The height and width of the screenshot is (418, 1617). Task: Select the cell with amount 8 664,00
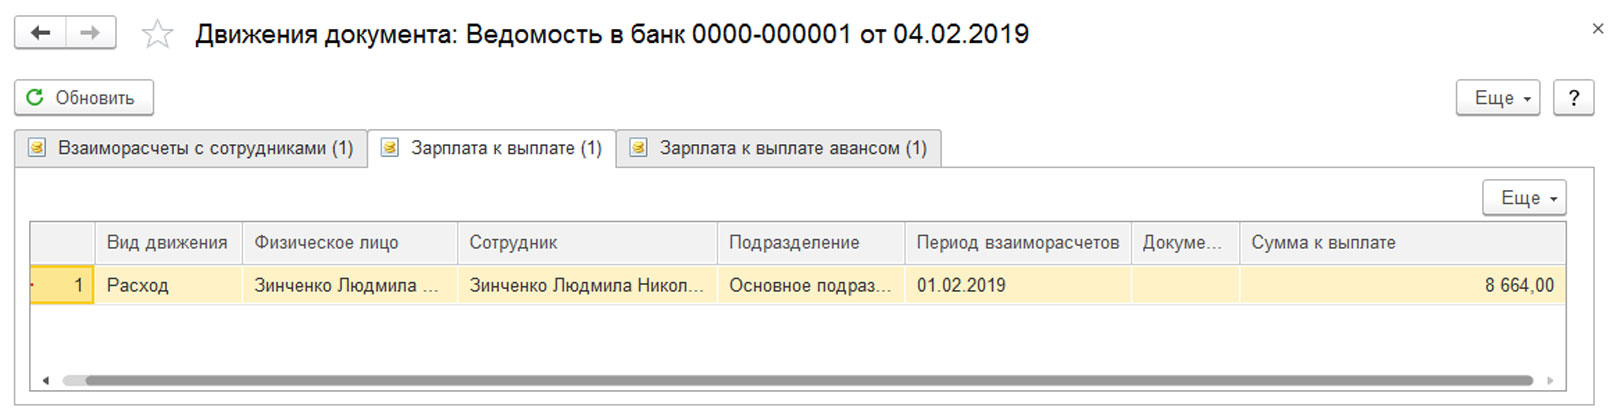(1402, 285)
